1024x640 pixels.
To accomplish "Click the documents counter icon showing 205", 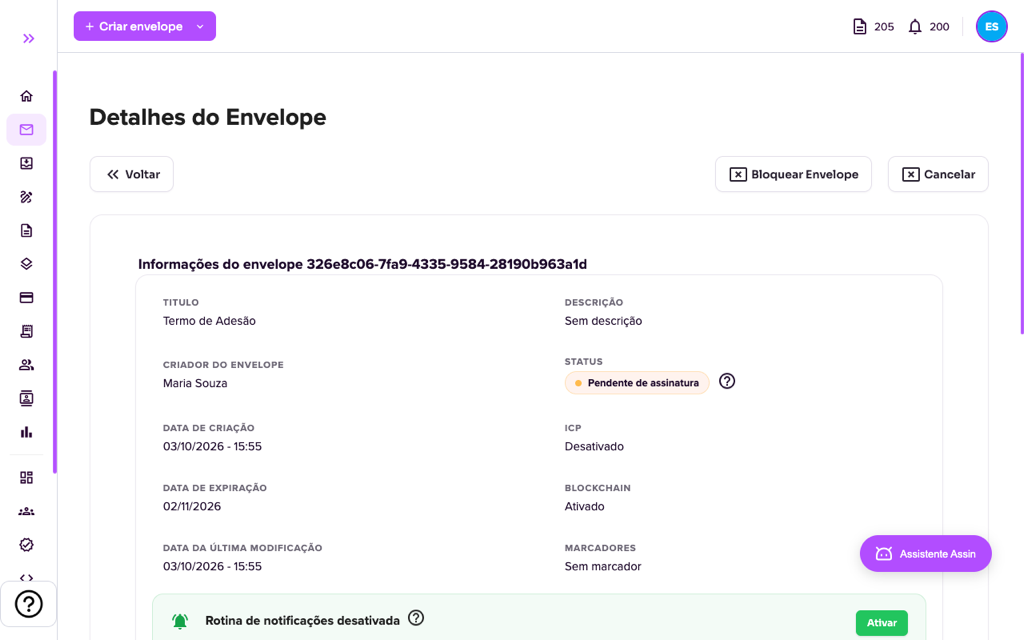I will 859,27.
